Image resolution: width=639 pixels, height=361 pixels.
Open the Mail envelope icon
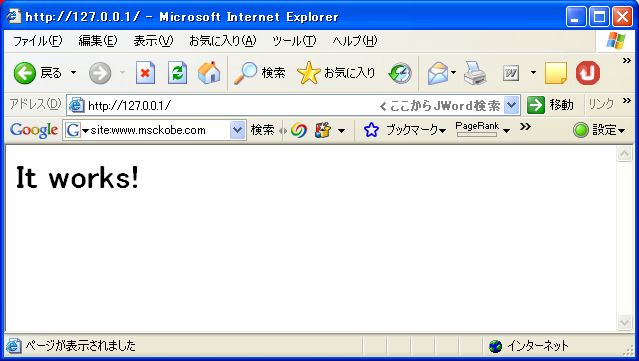pos(438,73)
